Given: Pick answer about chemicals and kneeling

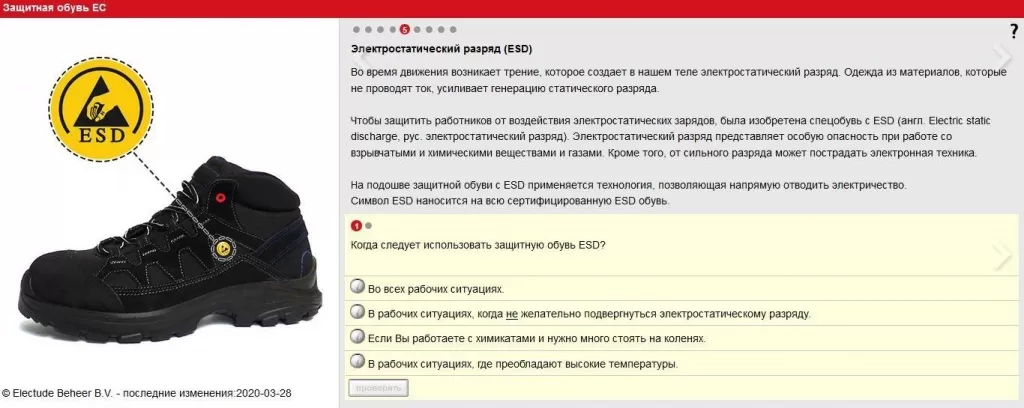Looking at the screenshot, I should (x=357, y=337).
